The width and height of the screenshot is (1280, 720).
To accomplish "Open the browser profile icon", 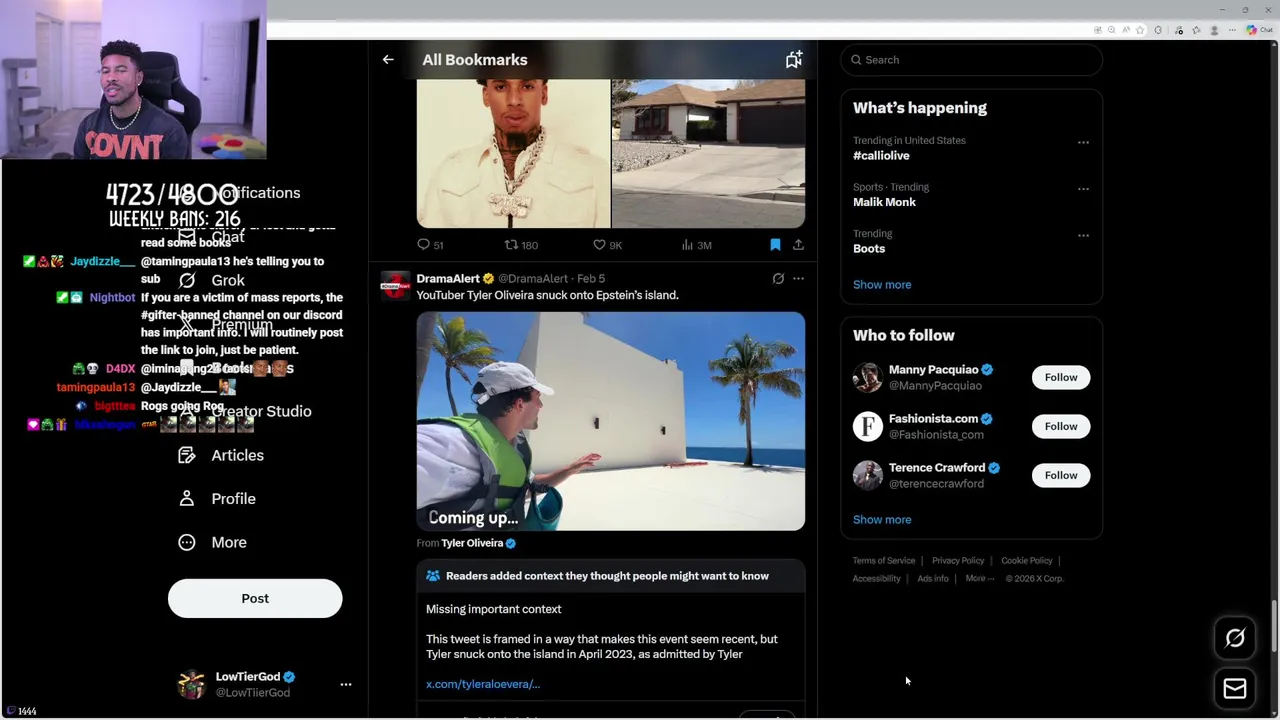I will 1214,30.
